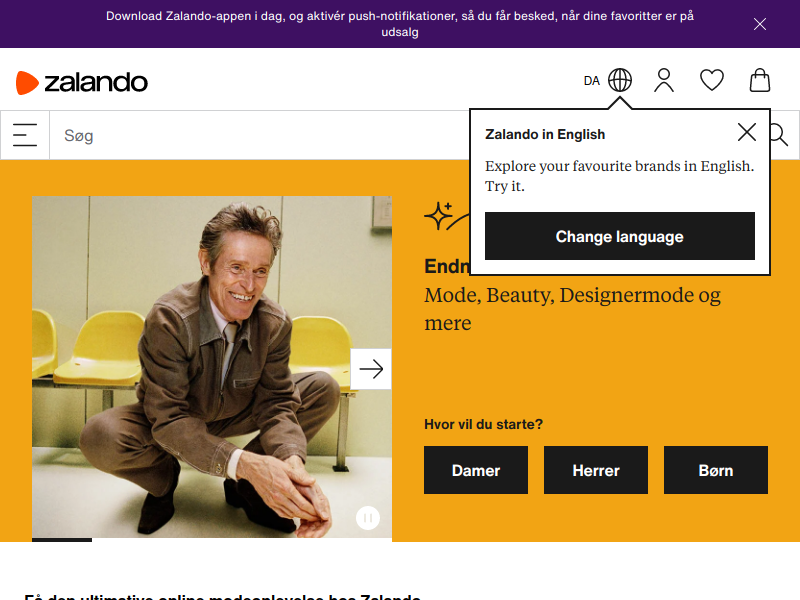Click the 'Hvor vil du starte?' heading
The height and width of the screenshot is (600, 800).
[484, 424]
